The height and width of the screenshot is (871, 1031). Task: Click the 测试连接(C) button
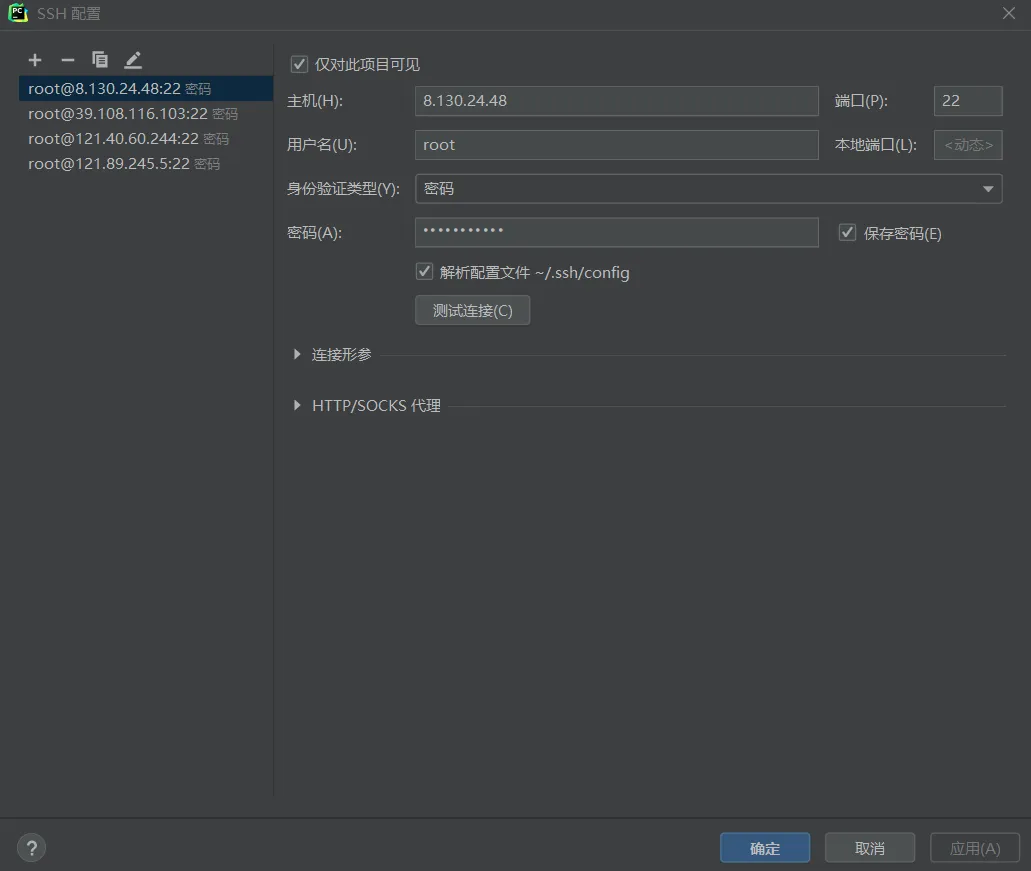472,310
